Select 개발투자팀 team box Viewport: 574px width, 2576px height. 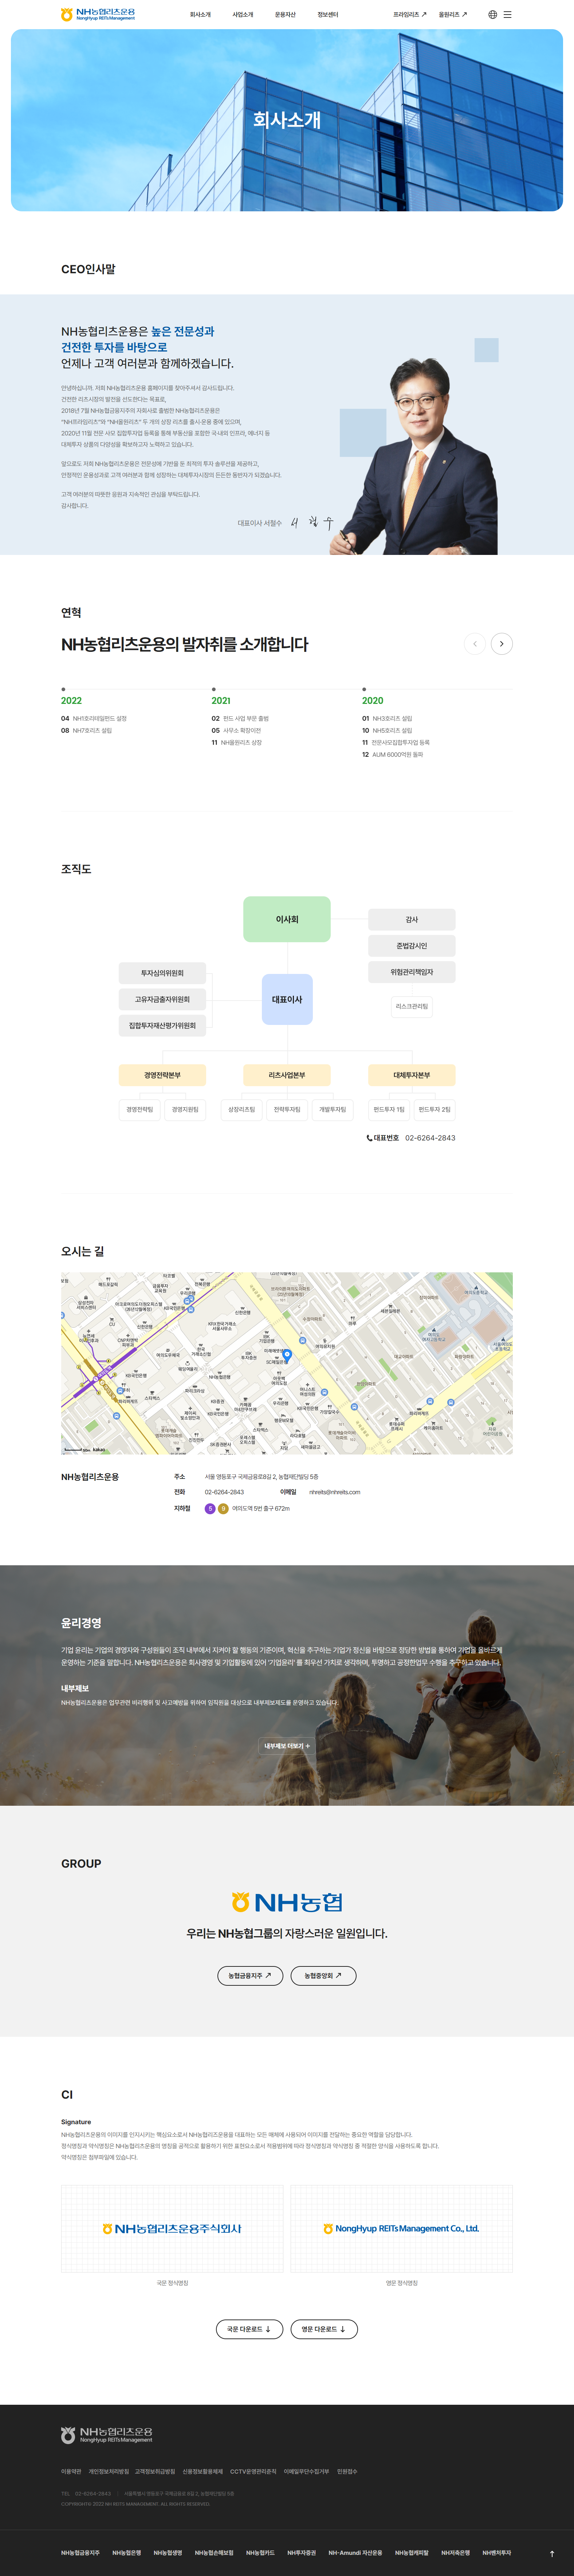[333, 1109]
